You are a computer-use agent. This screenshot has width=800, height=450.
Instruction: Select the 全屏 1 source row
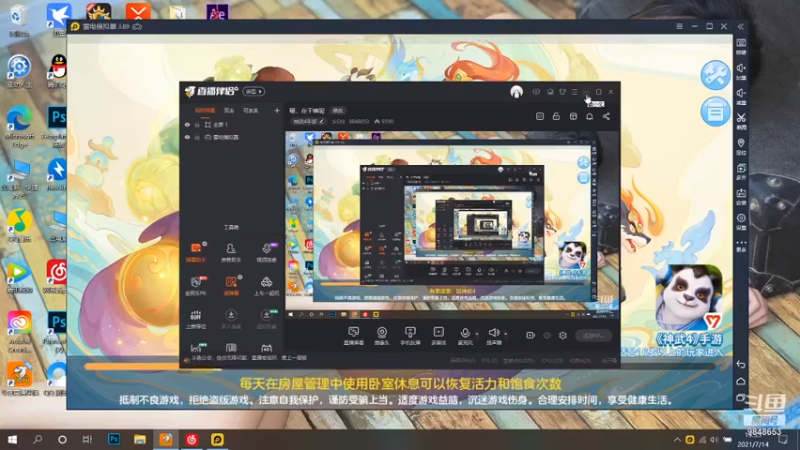click(x=232, y=124)
